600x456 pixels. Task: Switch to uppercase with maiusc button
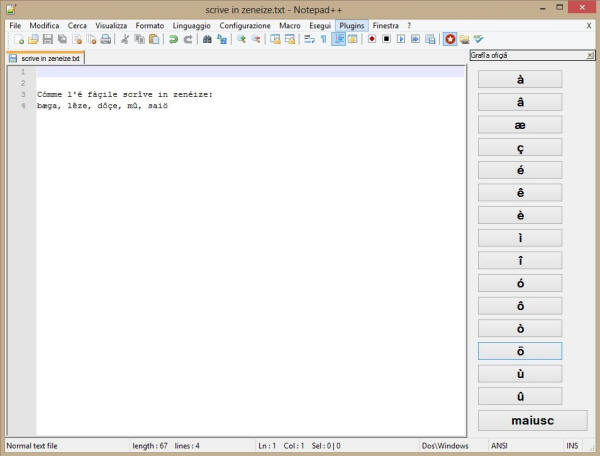[533, 420]
